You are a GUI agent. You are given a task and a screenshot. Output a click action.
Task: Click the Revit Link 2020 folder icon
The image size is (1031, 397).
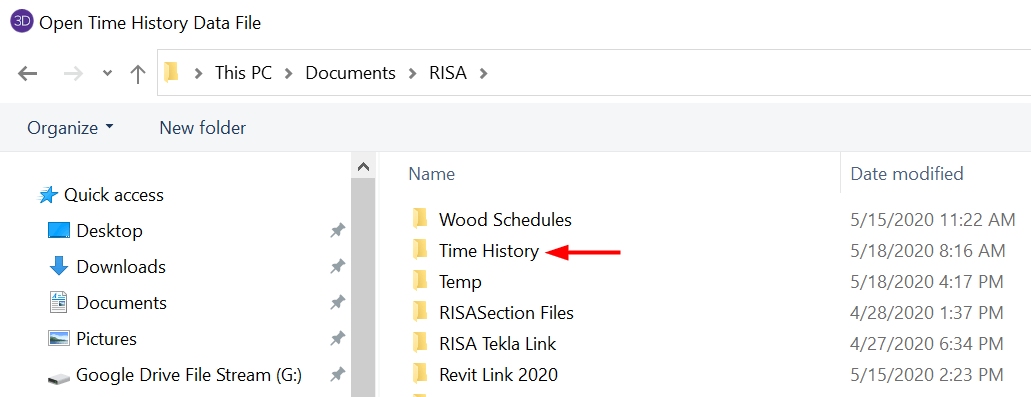pyautogui.click(x=420, y=374)
